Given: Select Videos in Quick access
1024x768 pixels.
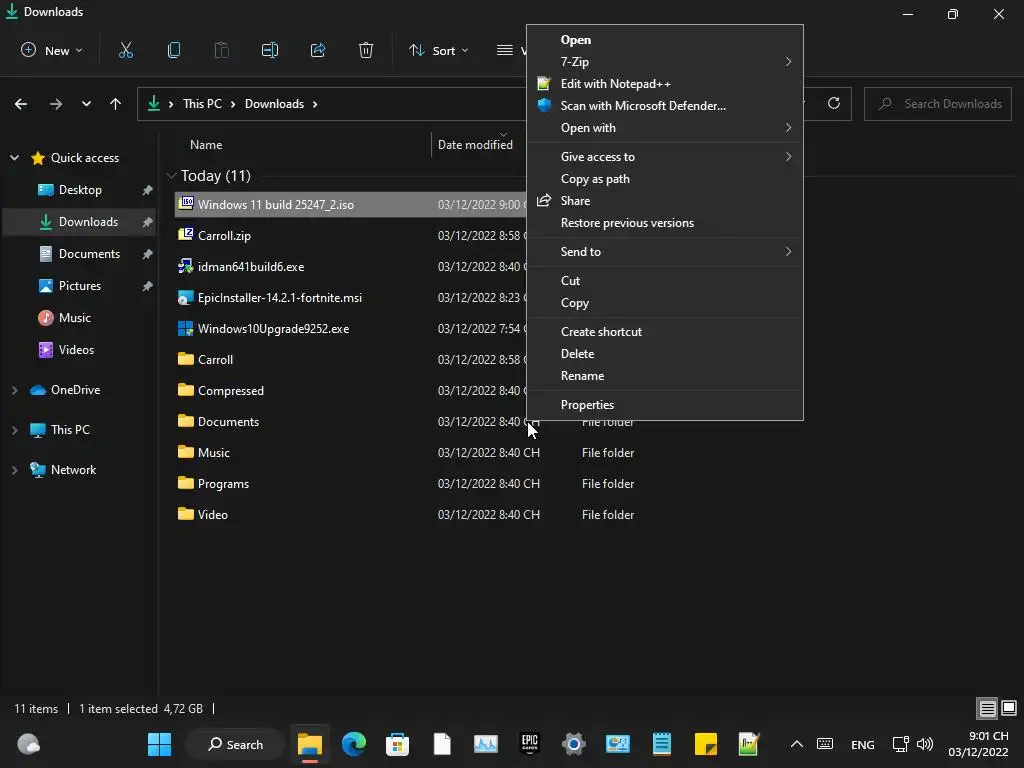Looking at the screenshot, I should [x=76, y=350].
